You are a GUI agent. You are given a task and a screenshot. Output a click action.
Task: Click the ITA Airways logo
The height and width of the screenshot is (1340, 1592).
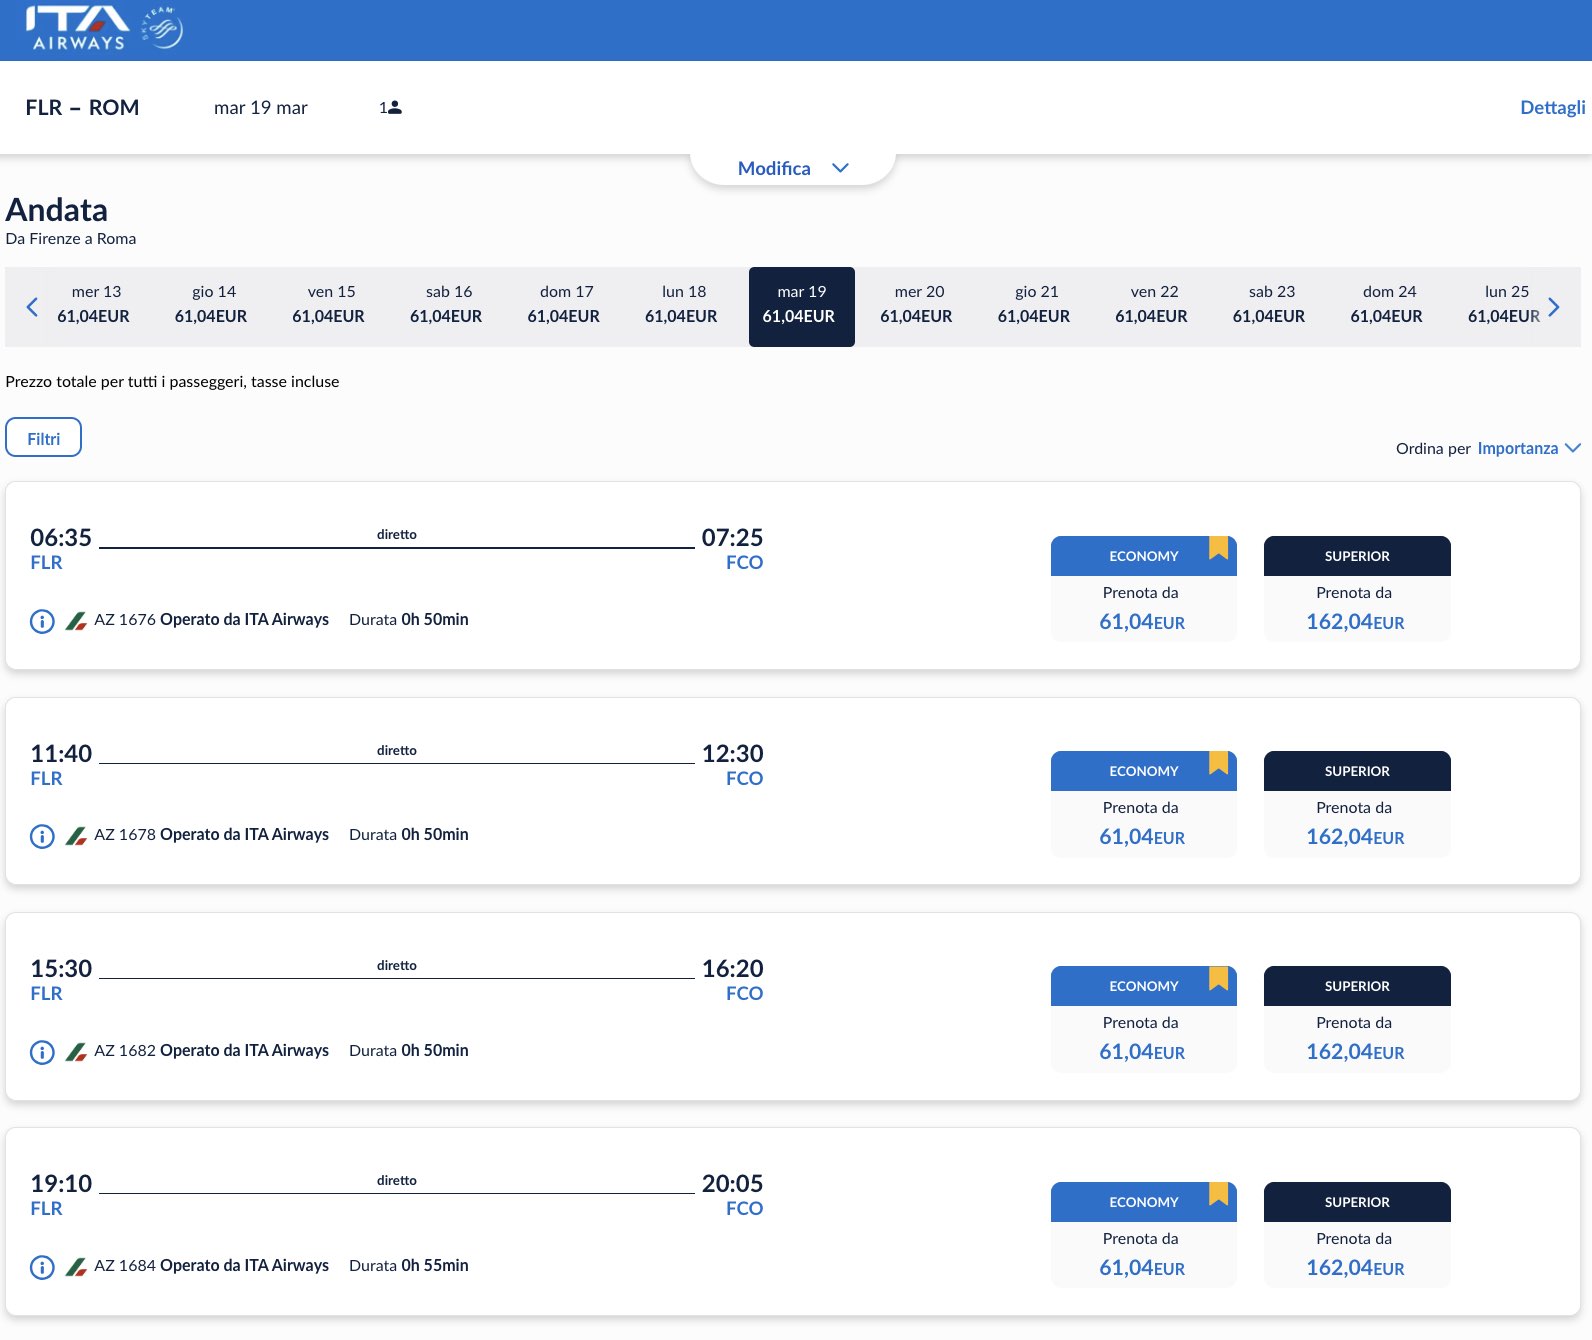(79, 29)
